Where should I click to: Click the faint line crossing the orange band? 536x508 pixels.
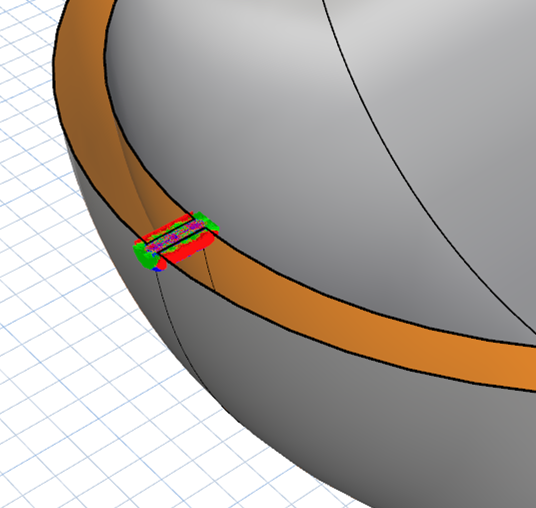click(x=210, y=270)
